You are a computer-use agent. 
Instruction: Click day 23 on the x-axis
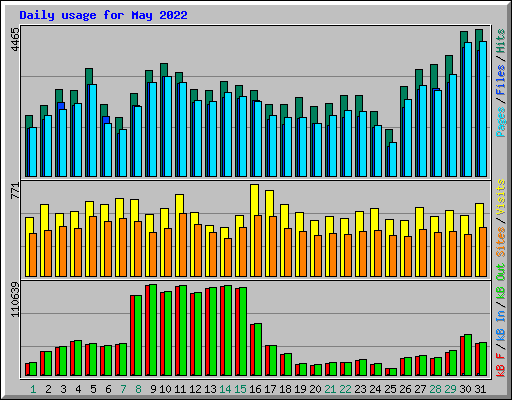click(360, 389)
